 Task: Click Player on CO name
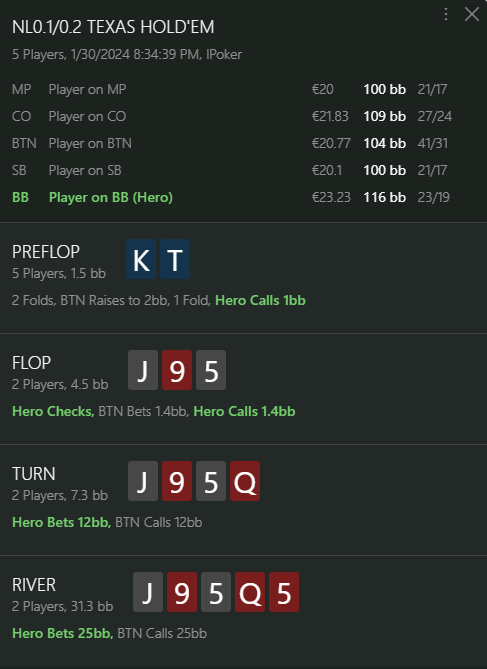(x=87, y=116)
